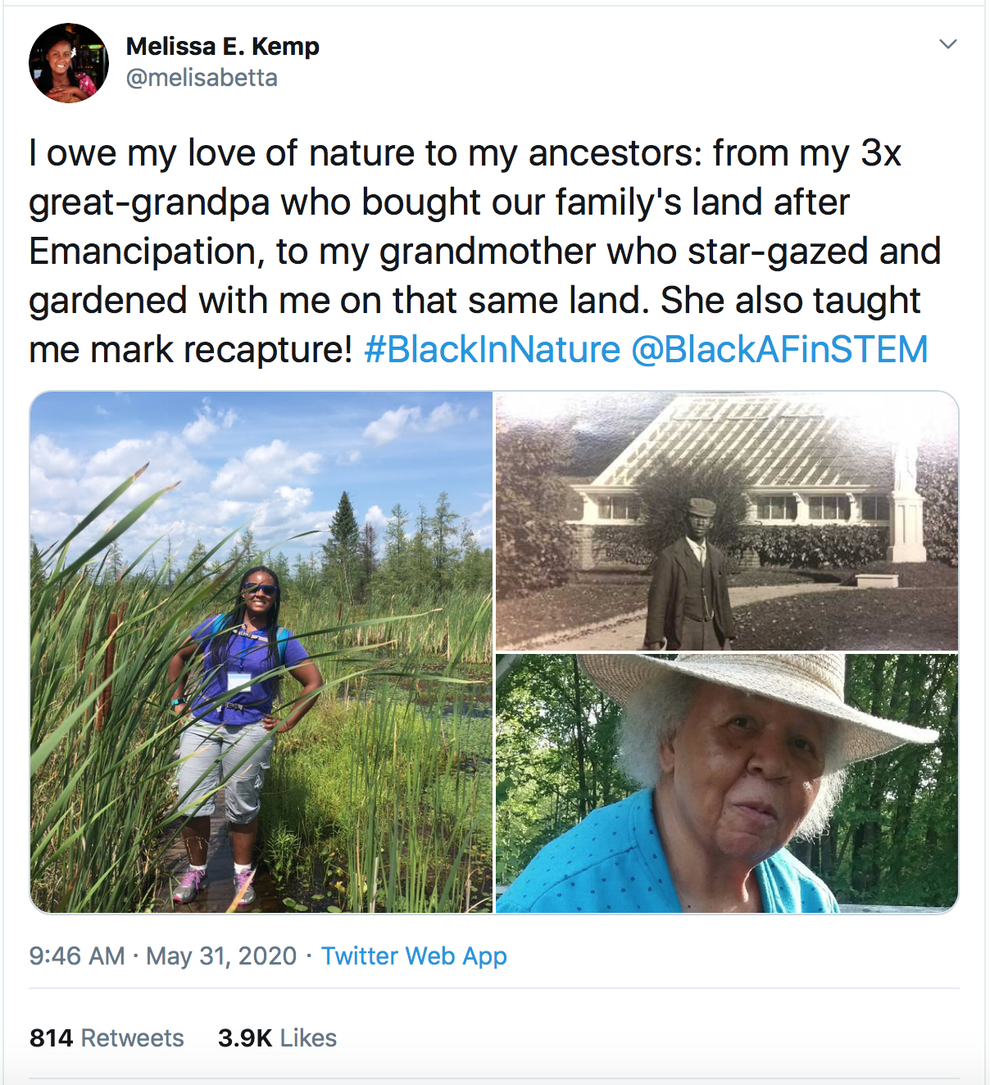Open the vintage black-and-white greenhouse photo
The height and width of the screenshot is (1085, 990).
click(x=727, y=520)
